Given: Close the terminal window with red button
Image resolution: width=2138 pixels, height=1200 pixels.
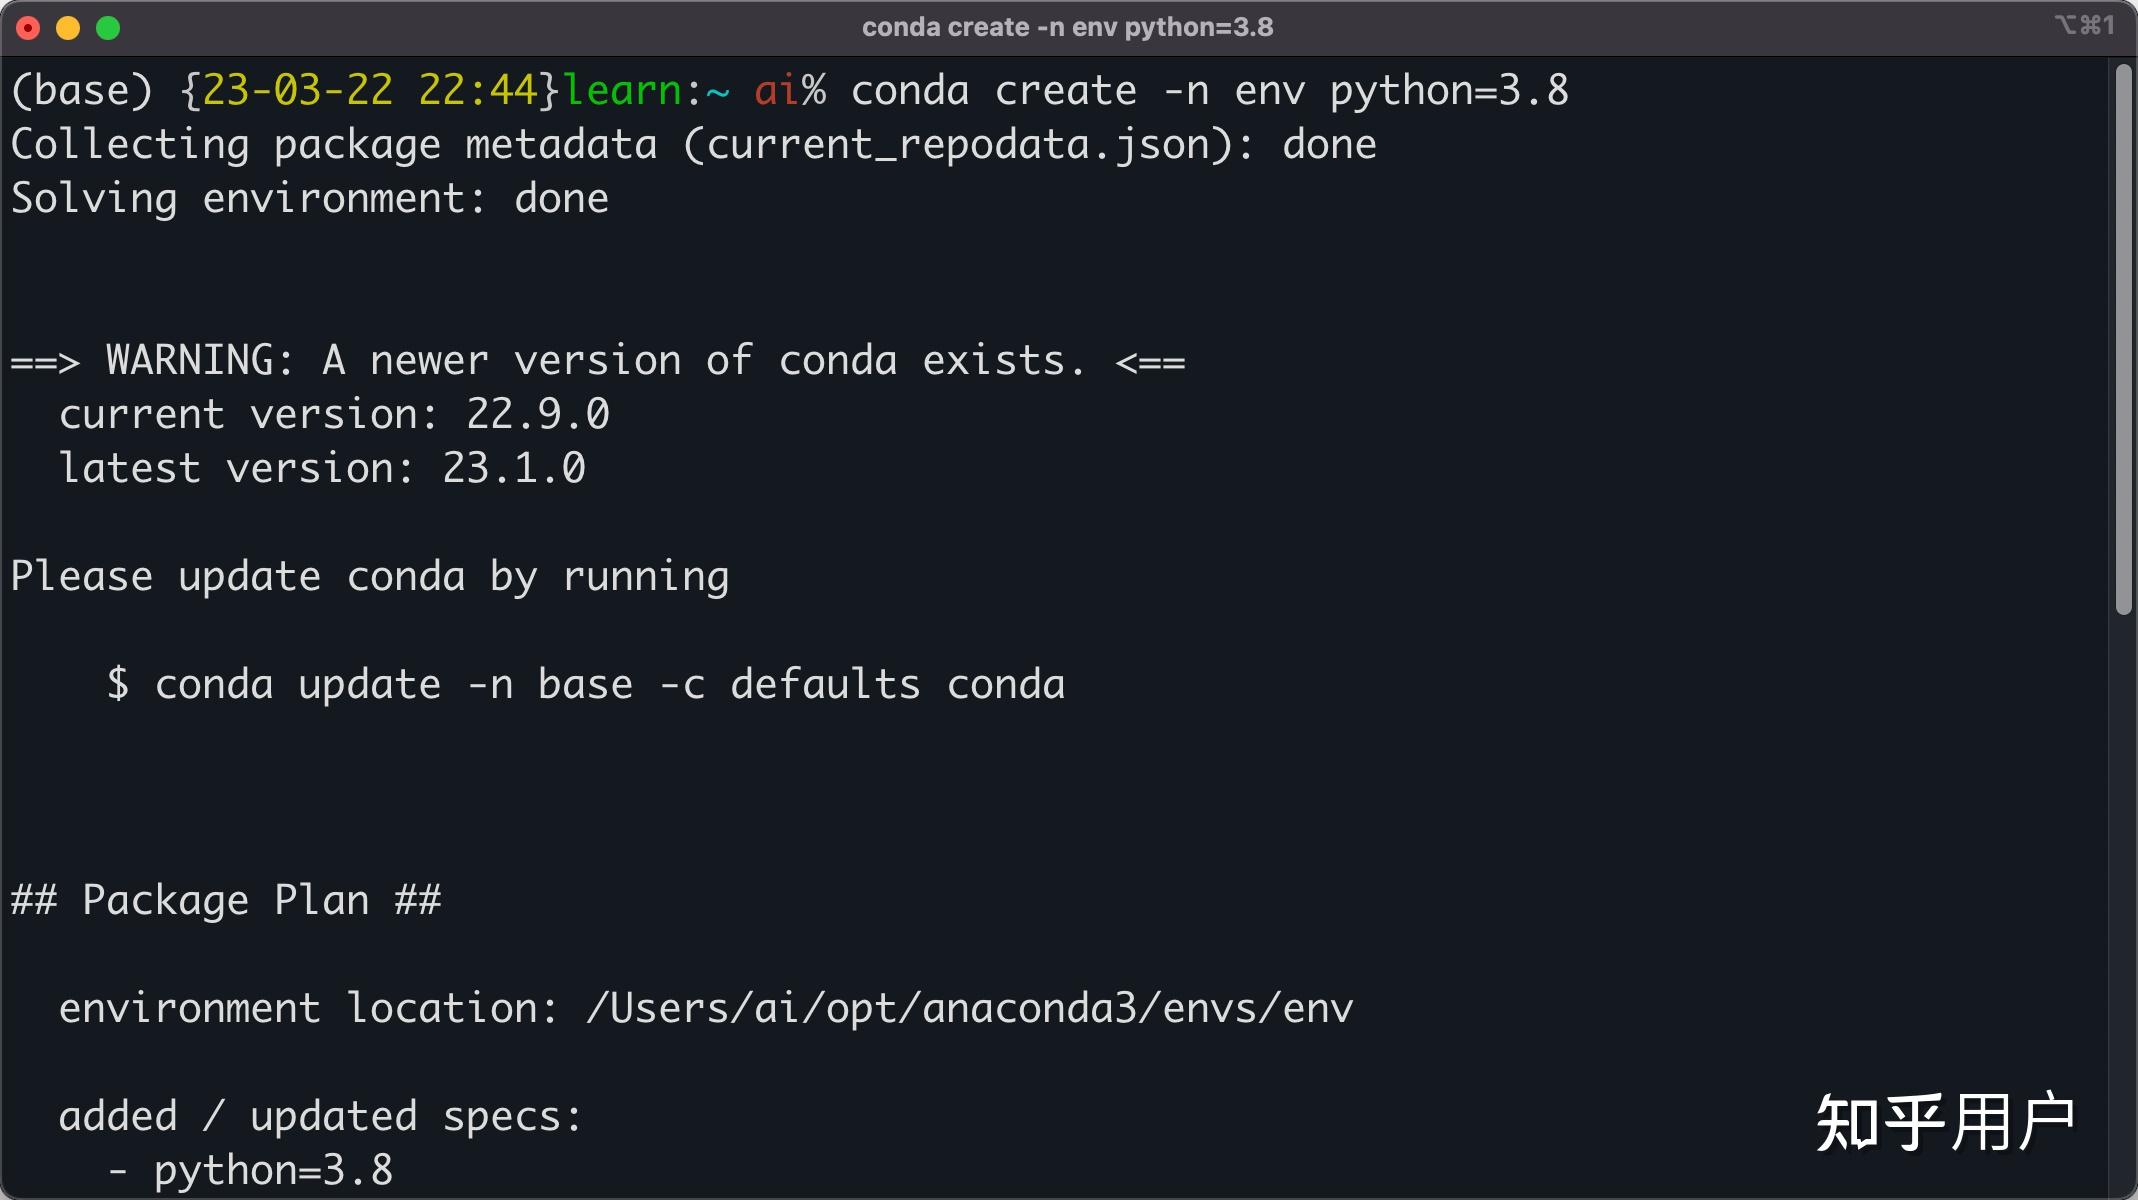Looking at the screenshot, I should pos(28,28).
